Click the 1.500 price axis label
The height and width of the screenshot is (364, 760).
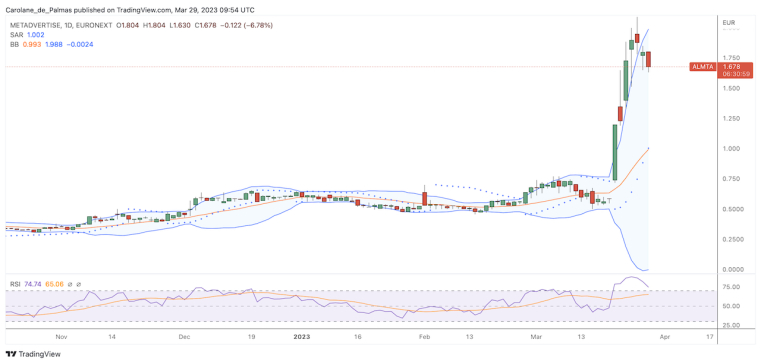(x=730, y=89)
